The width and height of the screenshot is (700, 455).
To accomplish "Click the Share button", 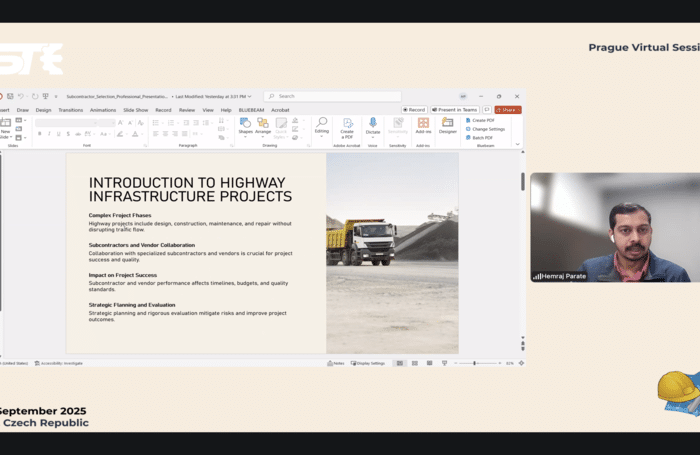I will tap(507, 110).
